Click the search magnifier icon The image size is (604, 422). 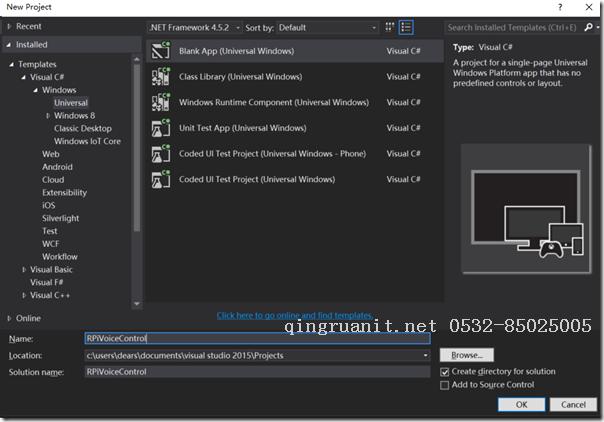pos(588,27)
